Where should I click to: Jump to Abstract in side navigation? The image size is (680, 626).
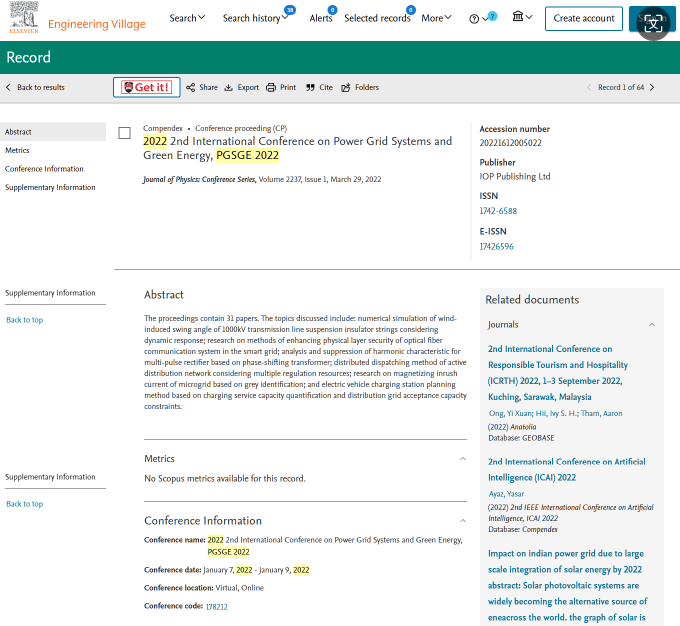53,131
